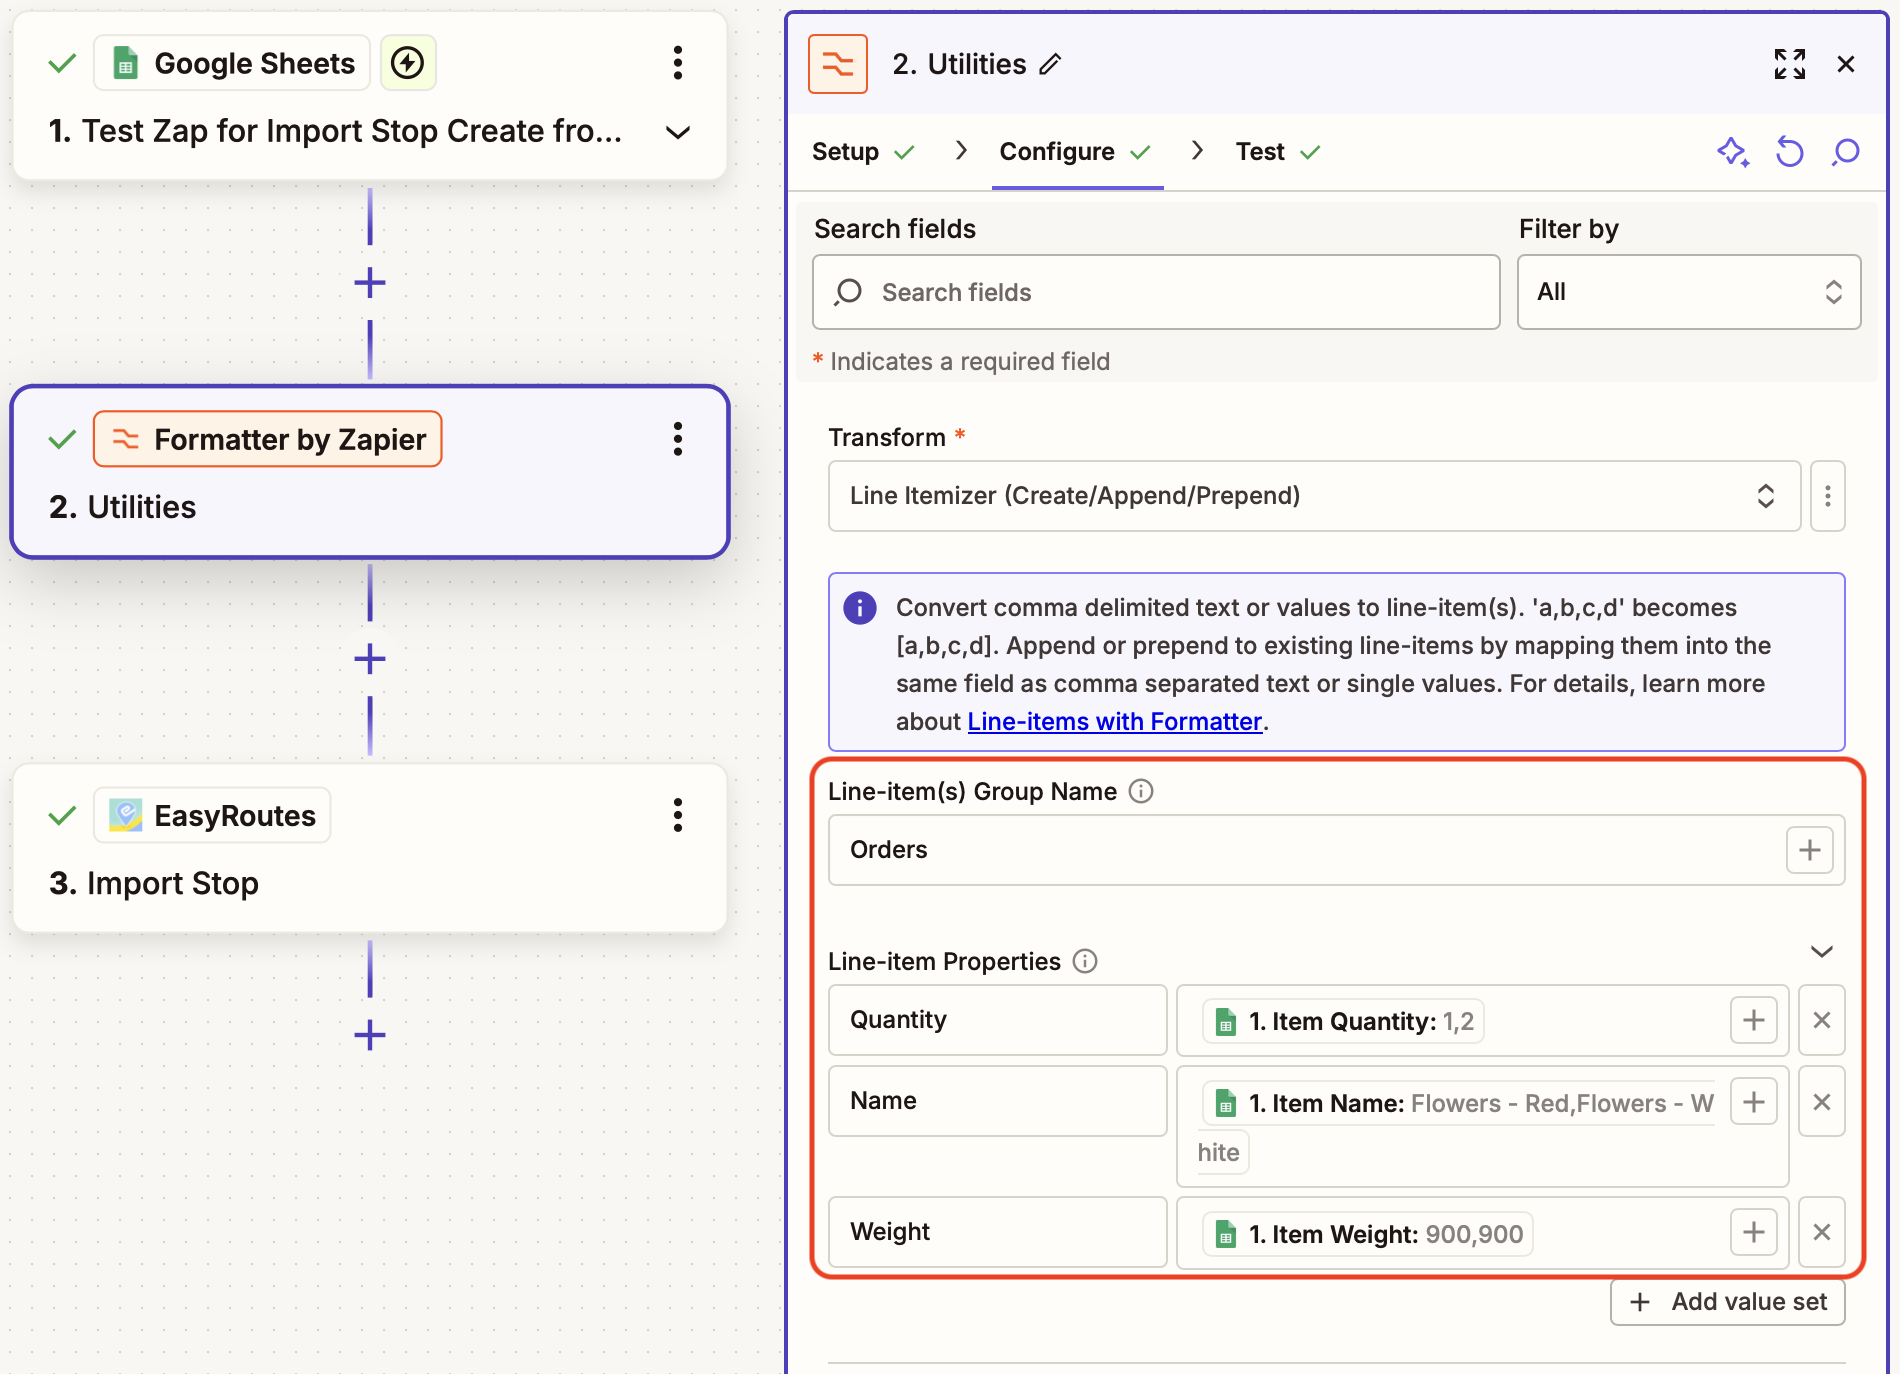This screenshot has height=1374, width=1900.
Task: Edit the Name property name field
Action: tap(998, 1101)
